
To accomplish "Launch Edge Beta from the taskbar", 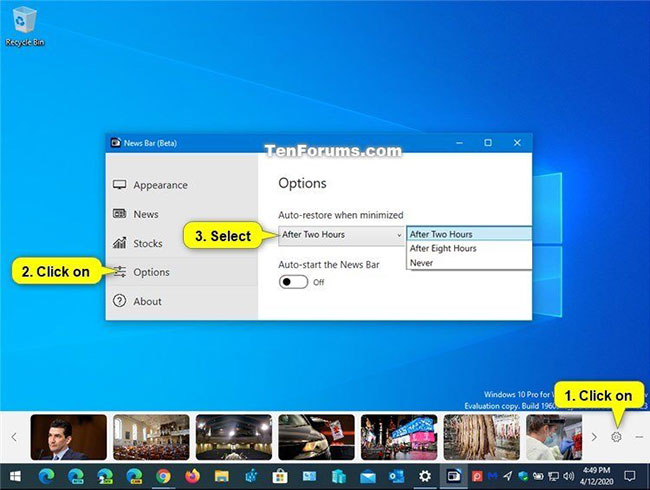I will pyautogui.click(x=75, y=476).
